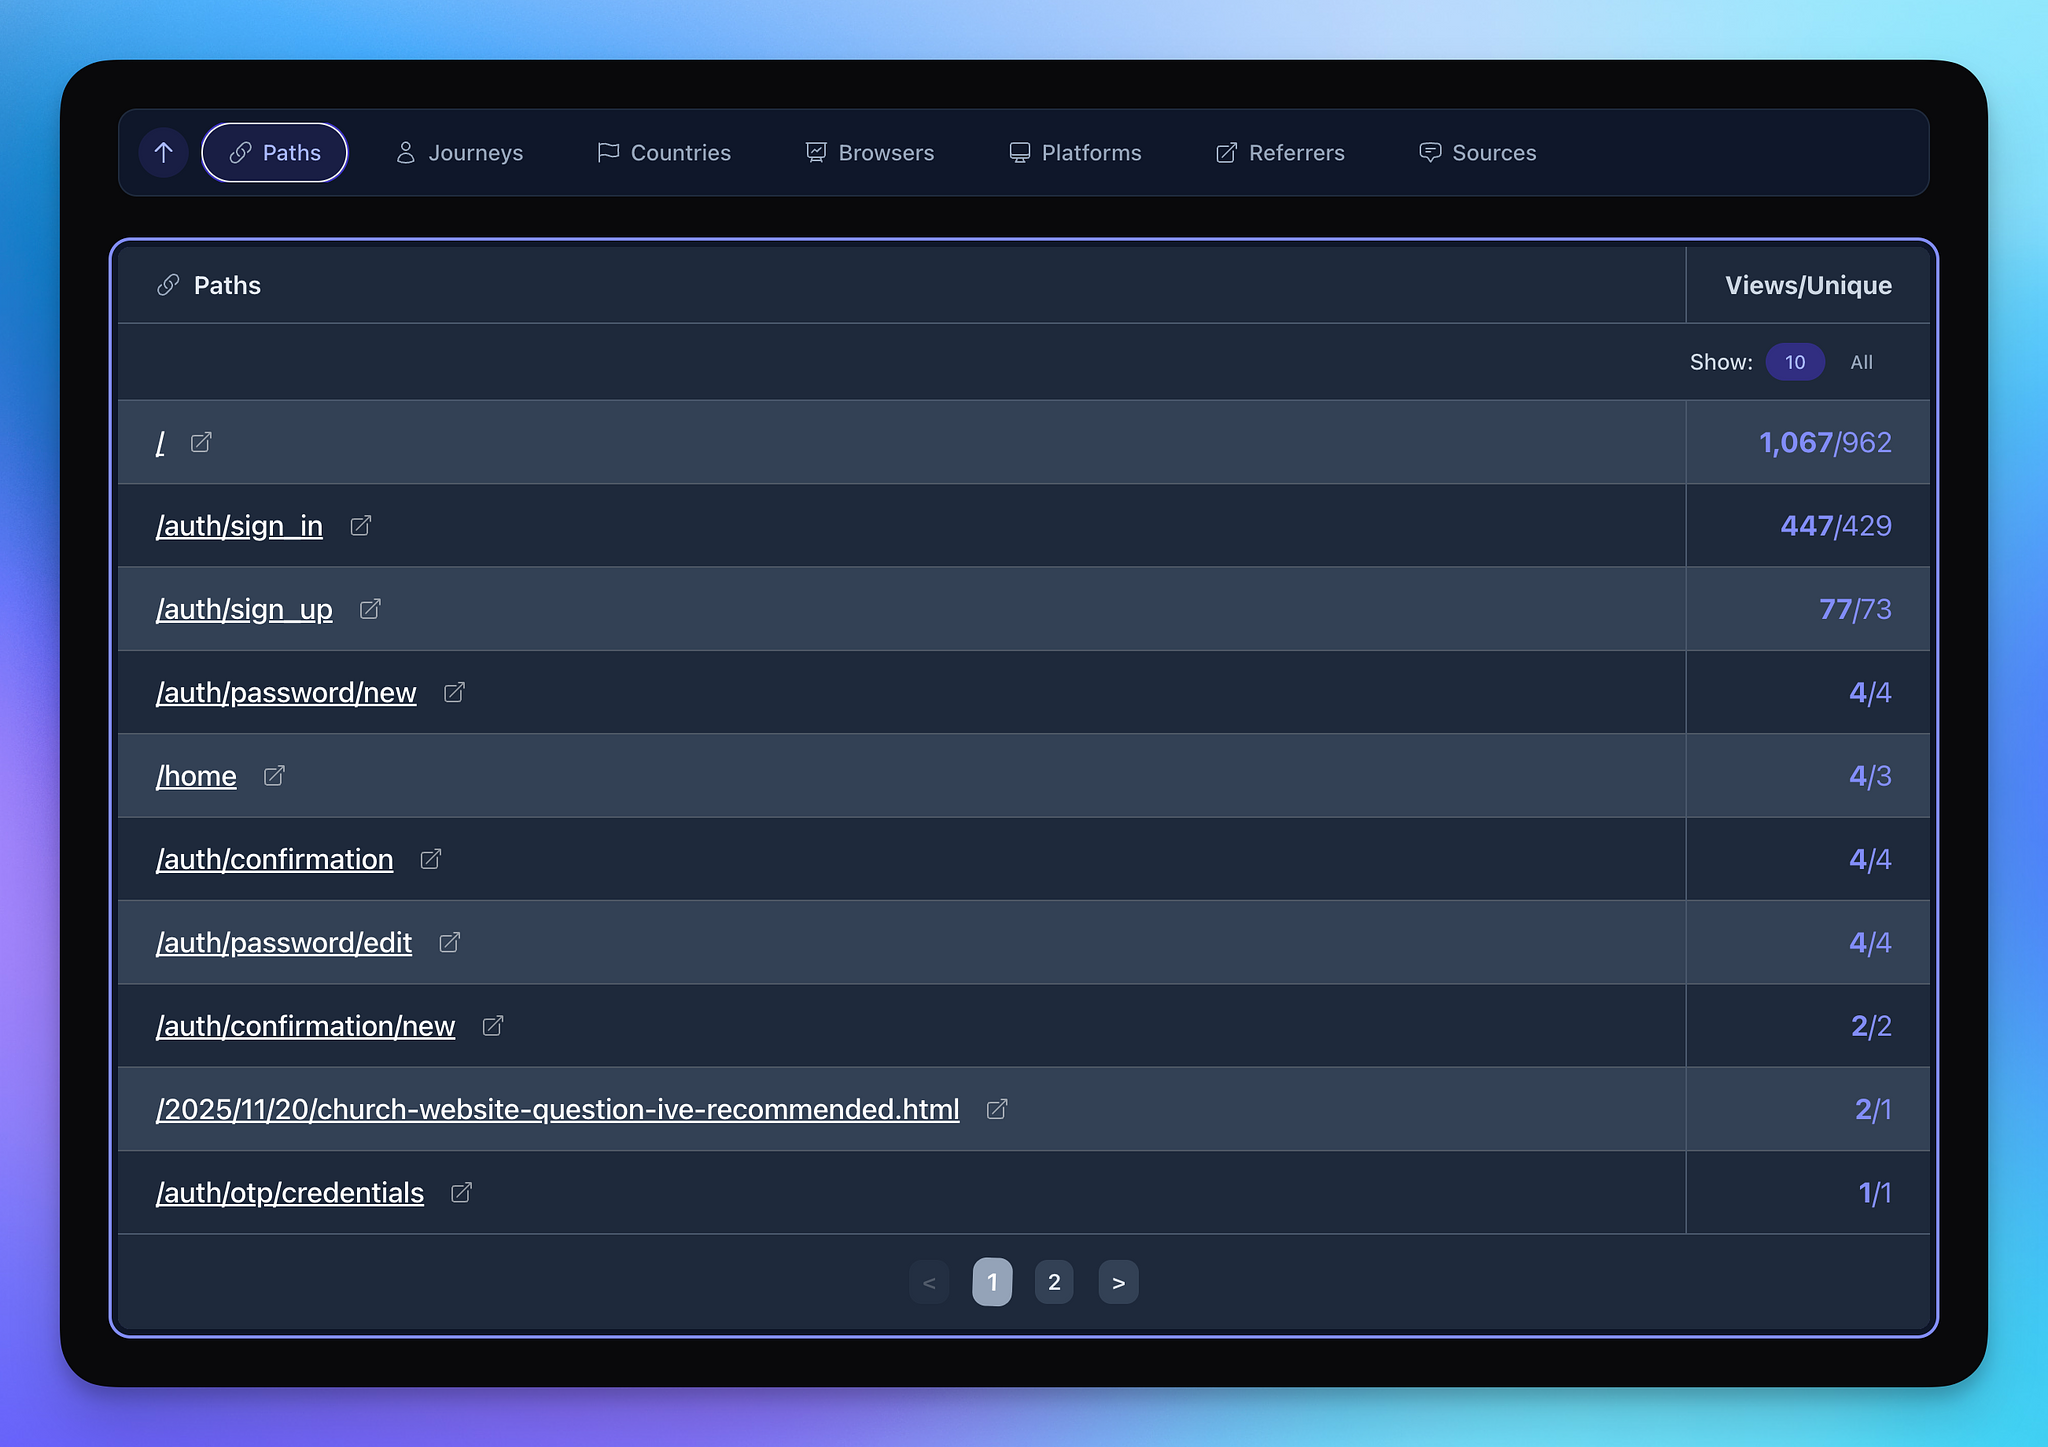Select current page 1 button
This screenshot has height=1447, width=2048.
point(992,1282)
